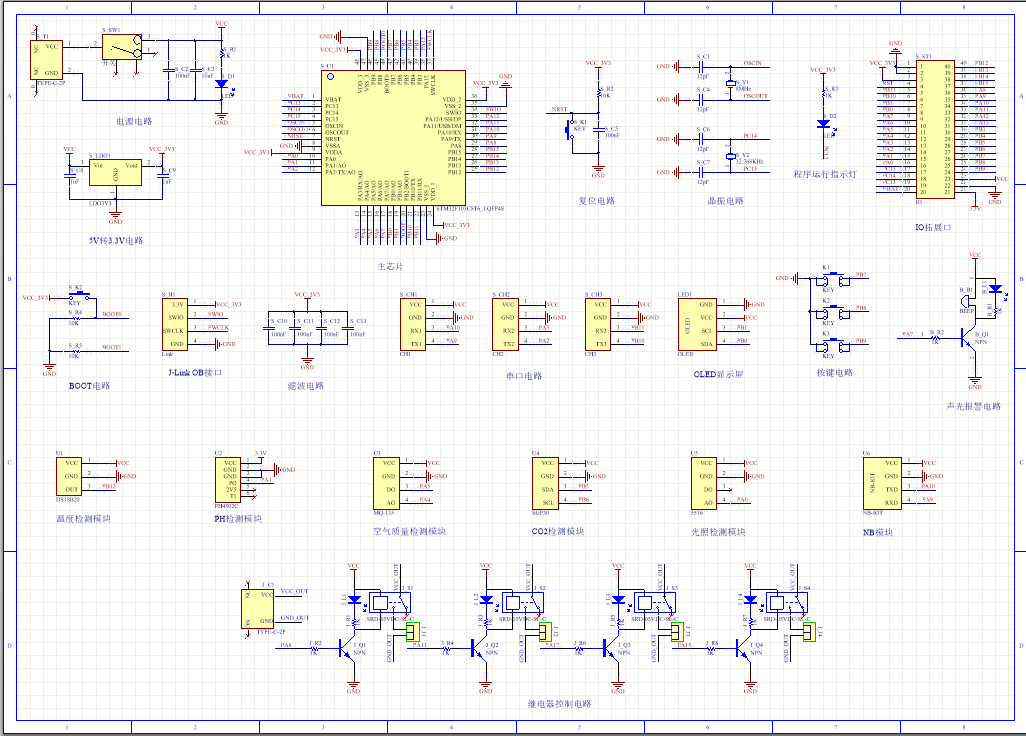
Task: Select the S_D1 power LED symbol
Action: [x=221, y=84]
